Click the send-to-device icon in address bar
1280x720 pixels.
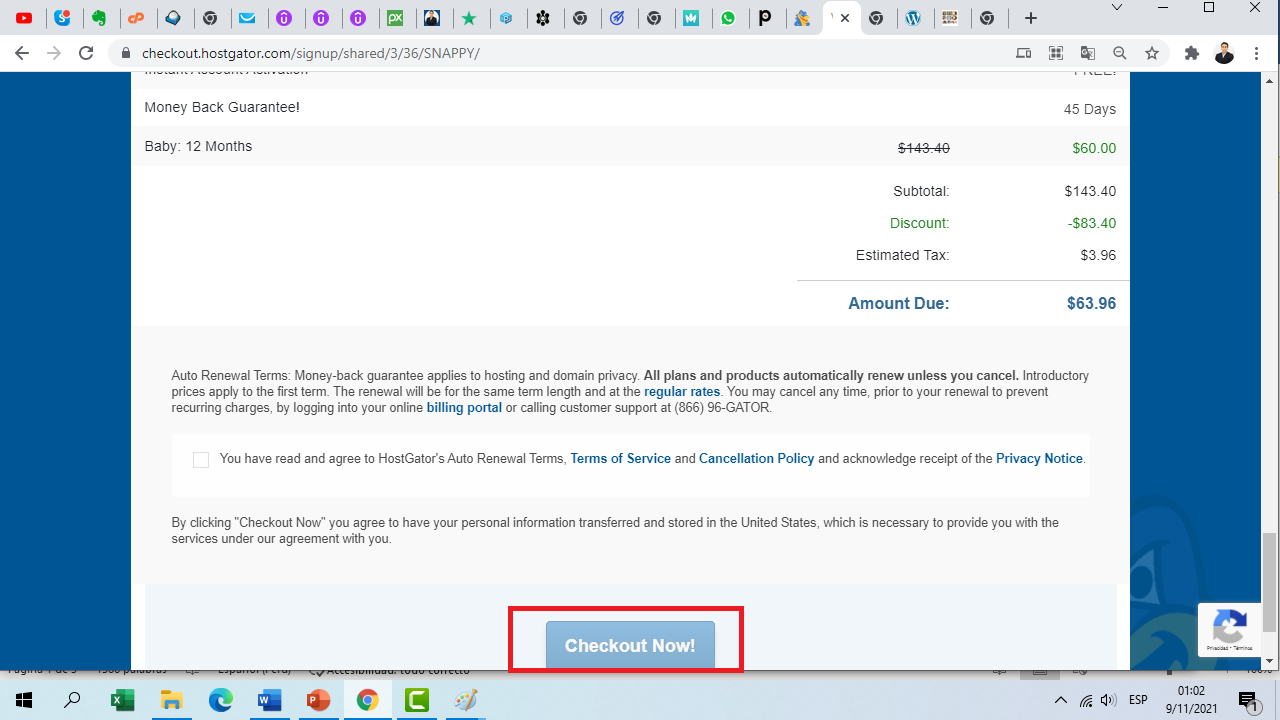pyautogui.click(x=1023, y=53)
